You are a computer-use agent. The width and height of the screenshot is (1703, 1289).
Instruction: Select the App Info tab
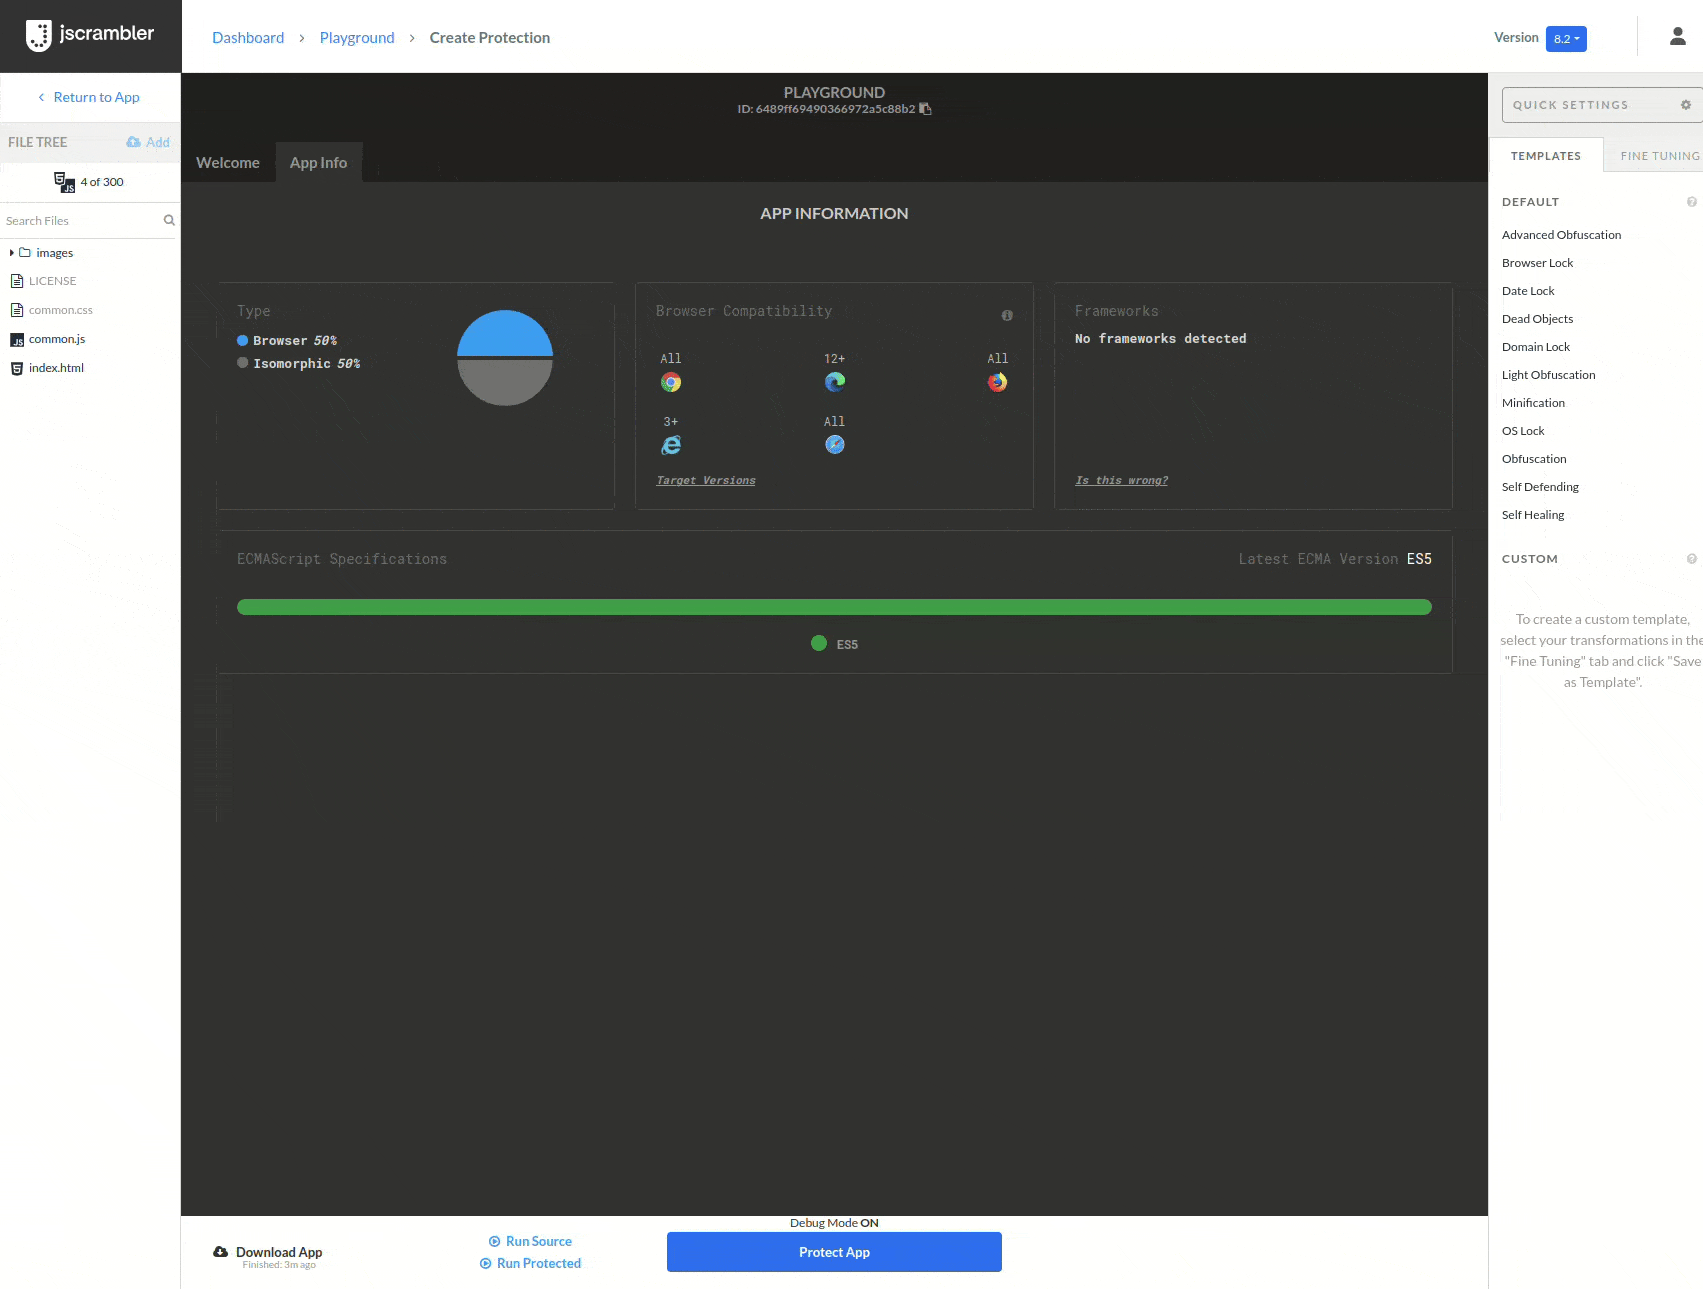click(x=319, y=163)
